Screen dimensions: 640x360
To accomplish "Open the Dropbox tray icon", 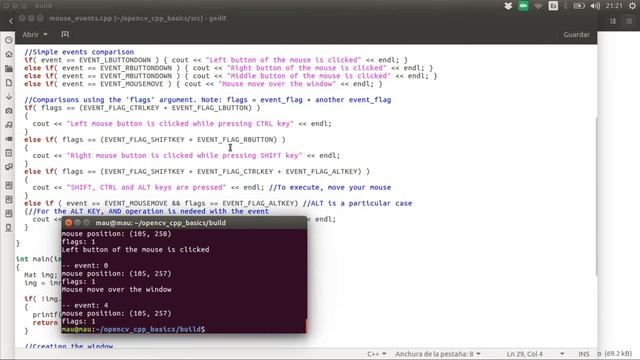I will pyautogui.click(x=508, y=6).
